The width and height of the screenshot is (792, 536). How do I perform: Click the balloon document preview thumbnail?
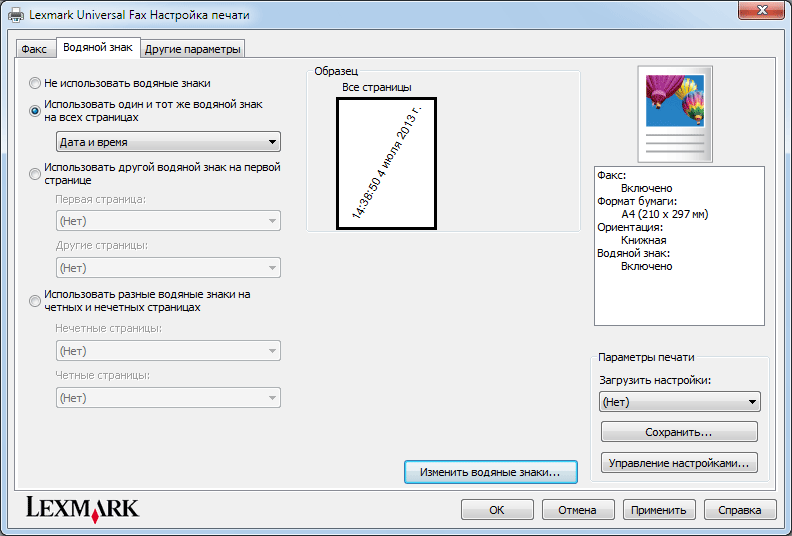[675, 114]
